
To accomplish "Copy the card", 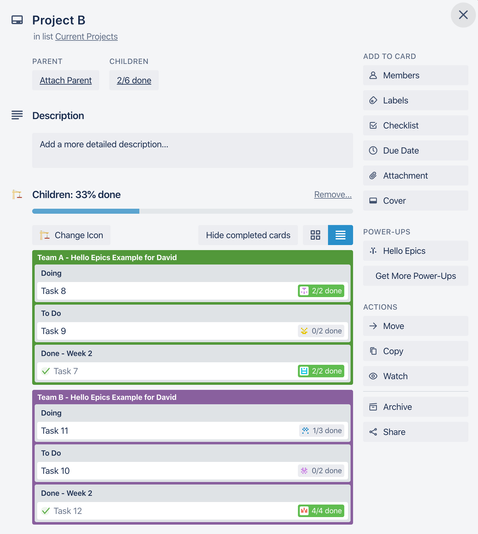I will pyautogui.click(x=415, y=351).
